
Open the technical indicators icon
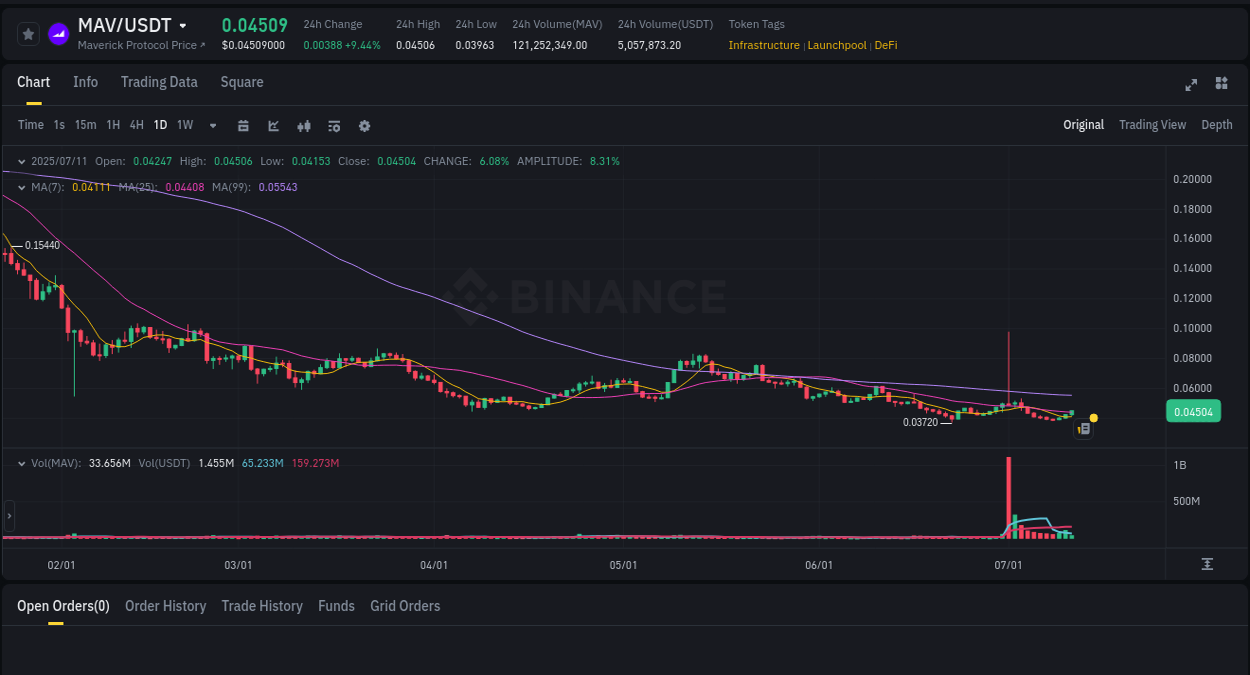[x=334, y=125]
